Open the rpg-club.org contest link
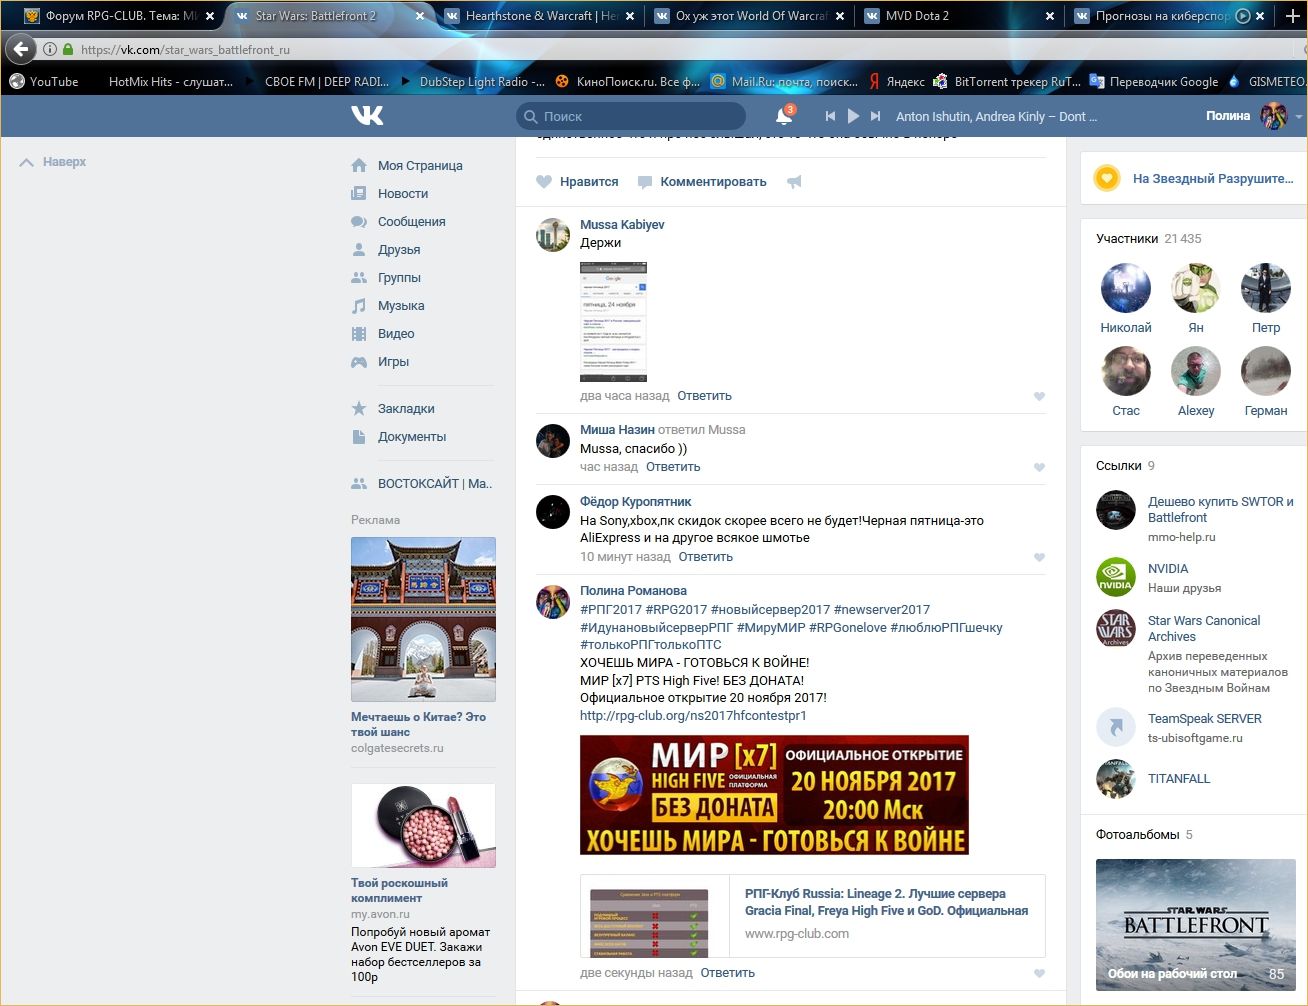Screen dimensions: 1308x1006 tap(693, 716)
